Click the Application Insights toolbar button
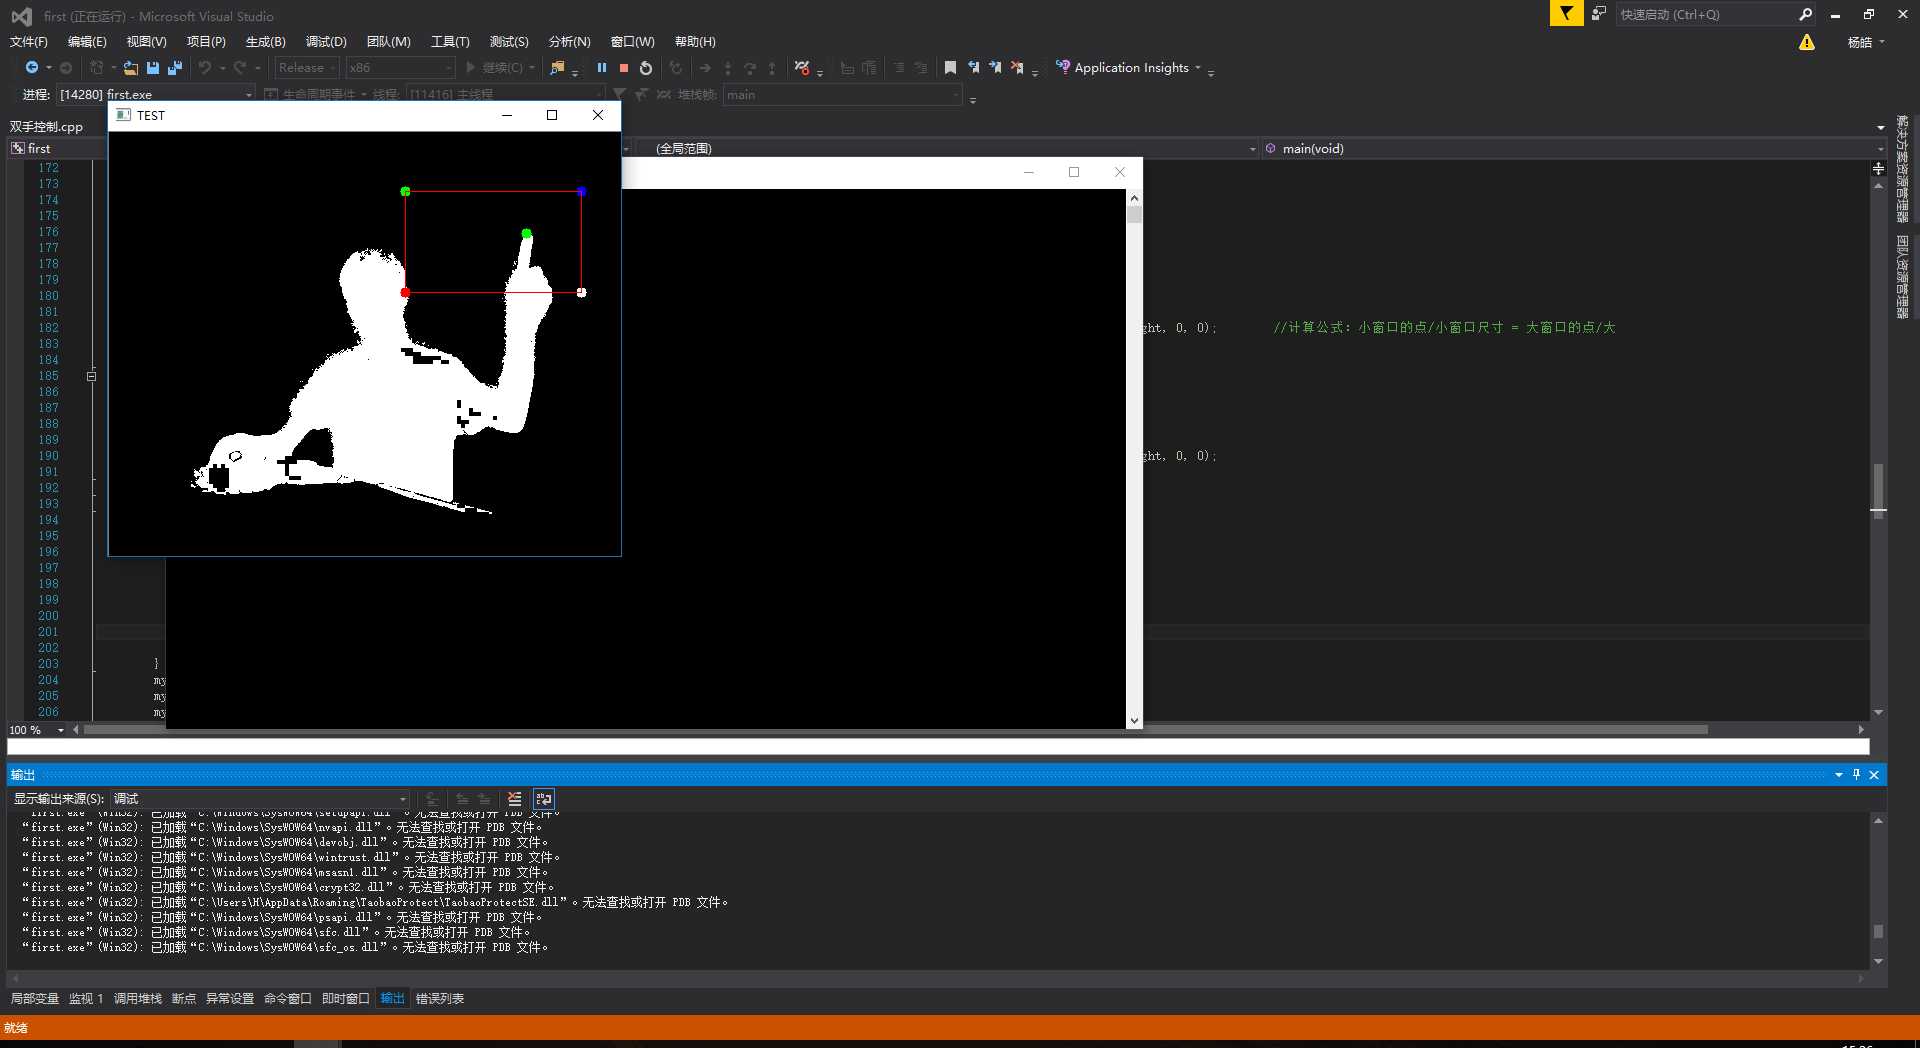This screenshot has height=1048, width=1920. click(x=1128, y=68)
